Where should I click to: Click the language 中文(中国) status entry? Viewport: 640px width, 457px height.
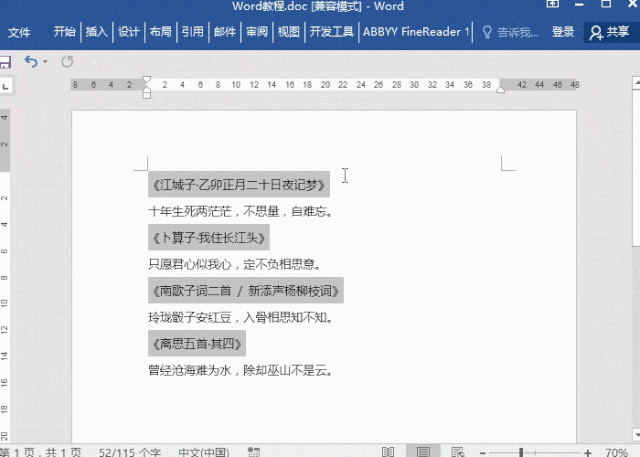pyautogui.click(x=204, y=452)
